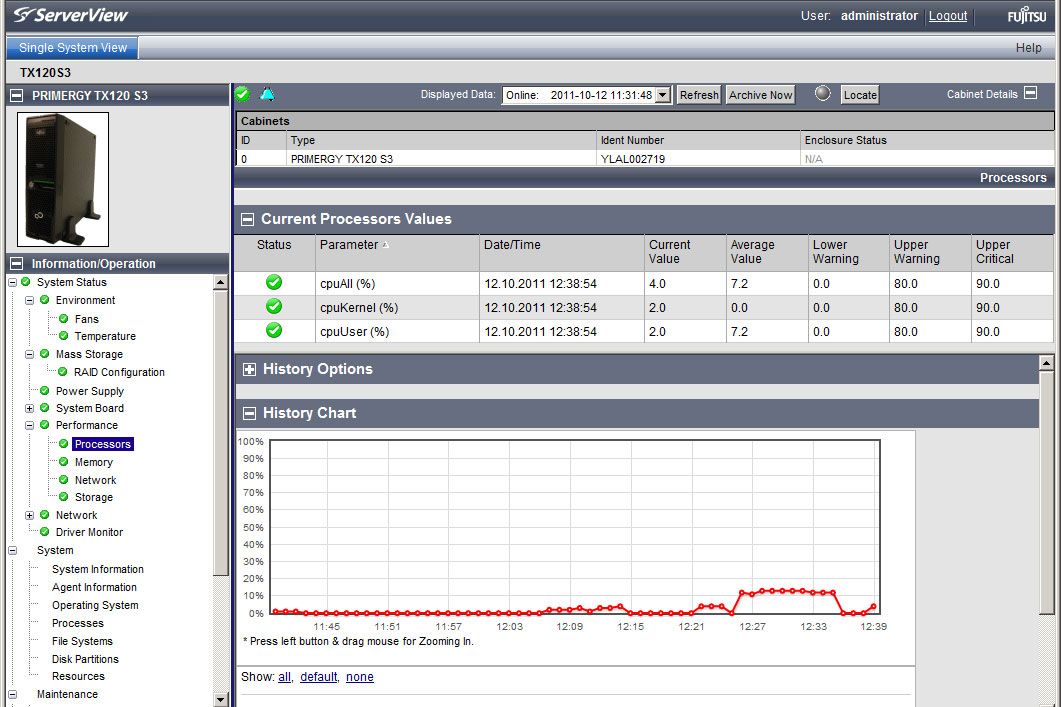Collapse the Maintenance tree node
The height and width of the screenshot is (707, 1061).
(x=12, y=695)
